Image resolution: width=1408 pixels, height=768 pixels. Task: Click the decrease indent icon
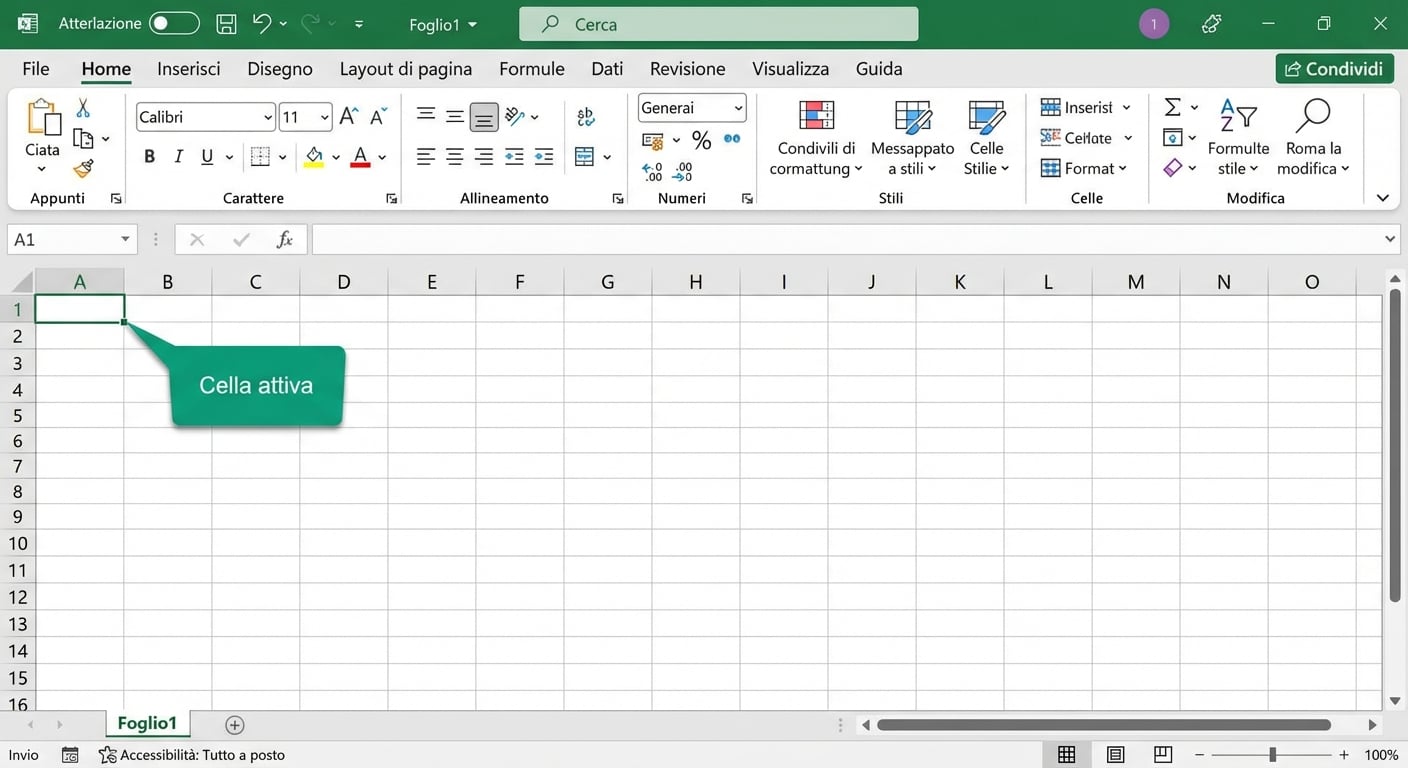click(514, 157)
